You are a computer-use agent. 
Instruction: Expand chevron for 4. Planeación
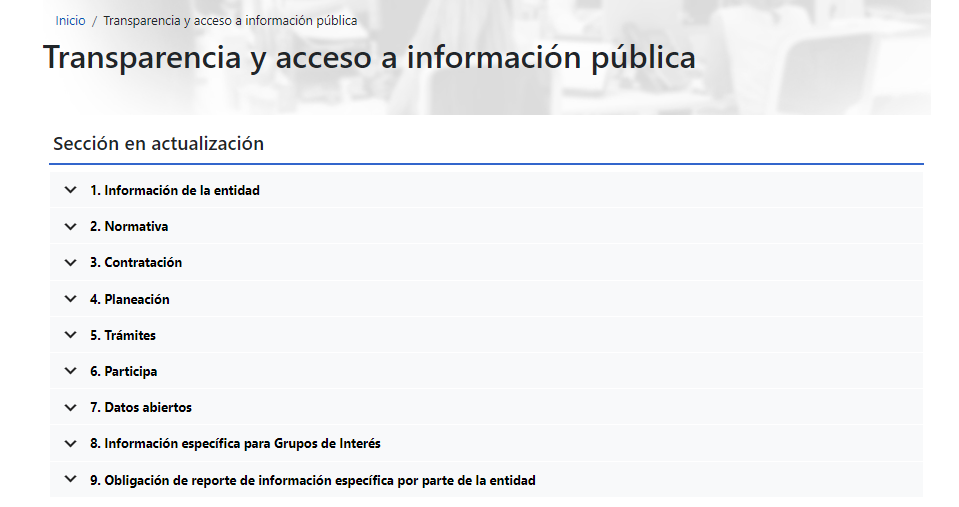coord(70,299)
